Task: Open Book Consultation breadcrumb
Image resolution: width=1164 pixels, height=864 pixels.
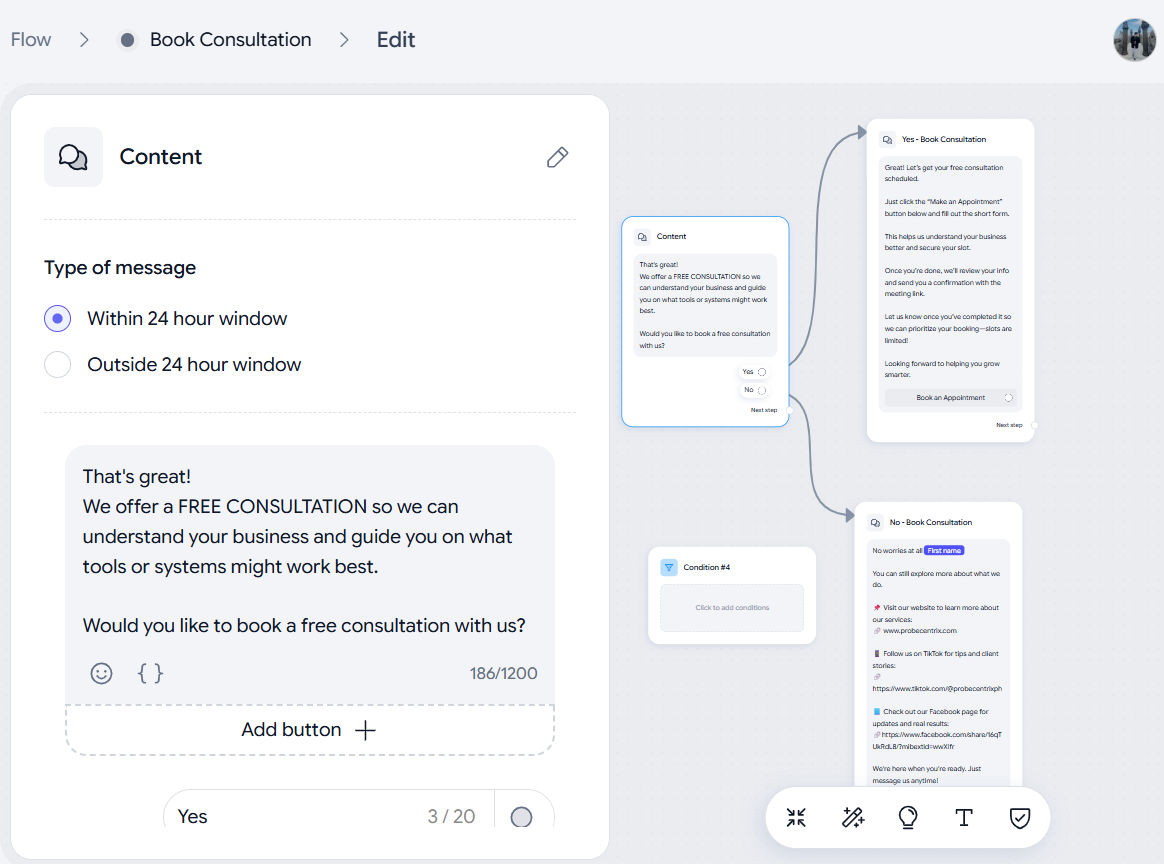Action: pos(231,39)
